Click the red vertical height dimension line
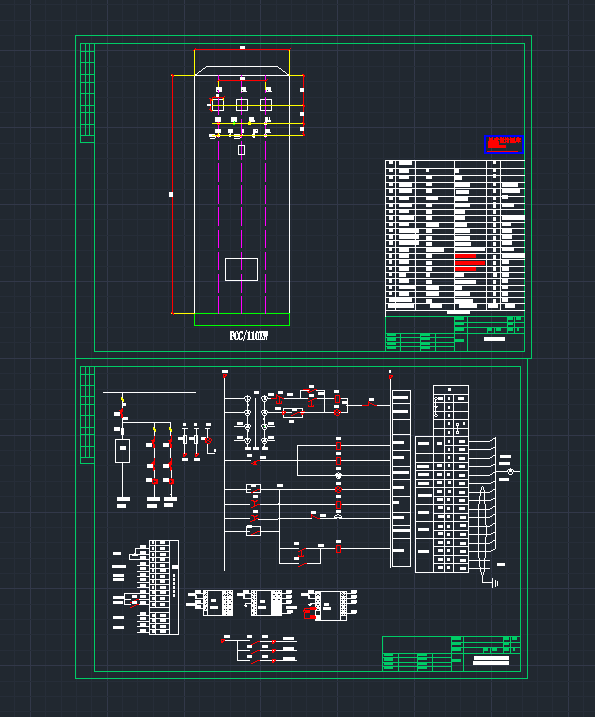This screenshot has width=595, height=717. [172, 195]
